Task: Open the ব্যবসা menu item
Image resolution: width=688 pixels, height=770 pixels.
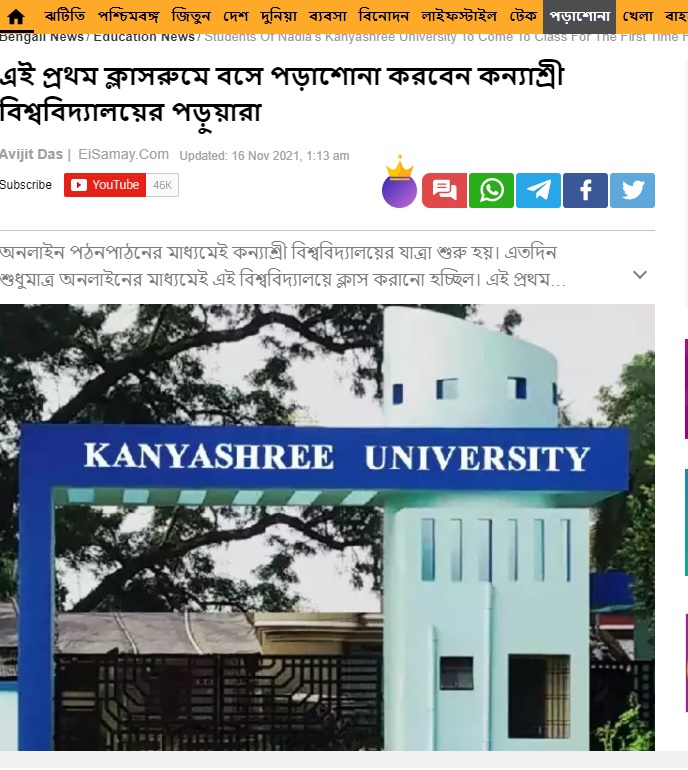Action: (x=328, y=16)
